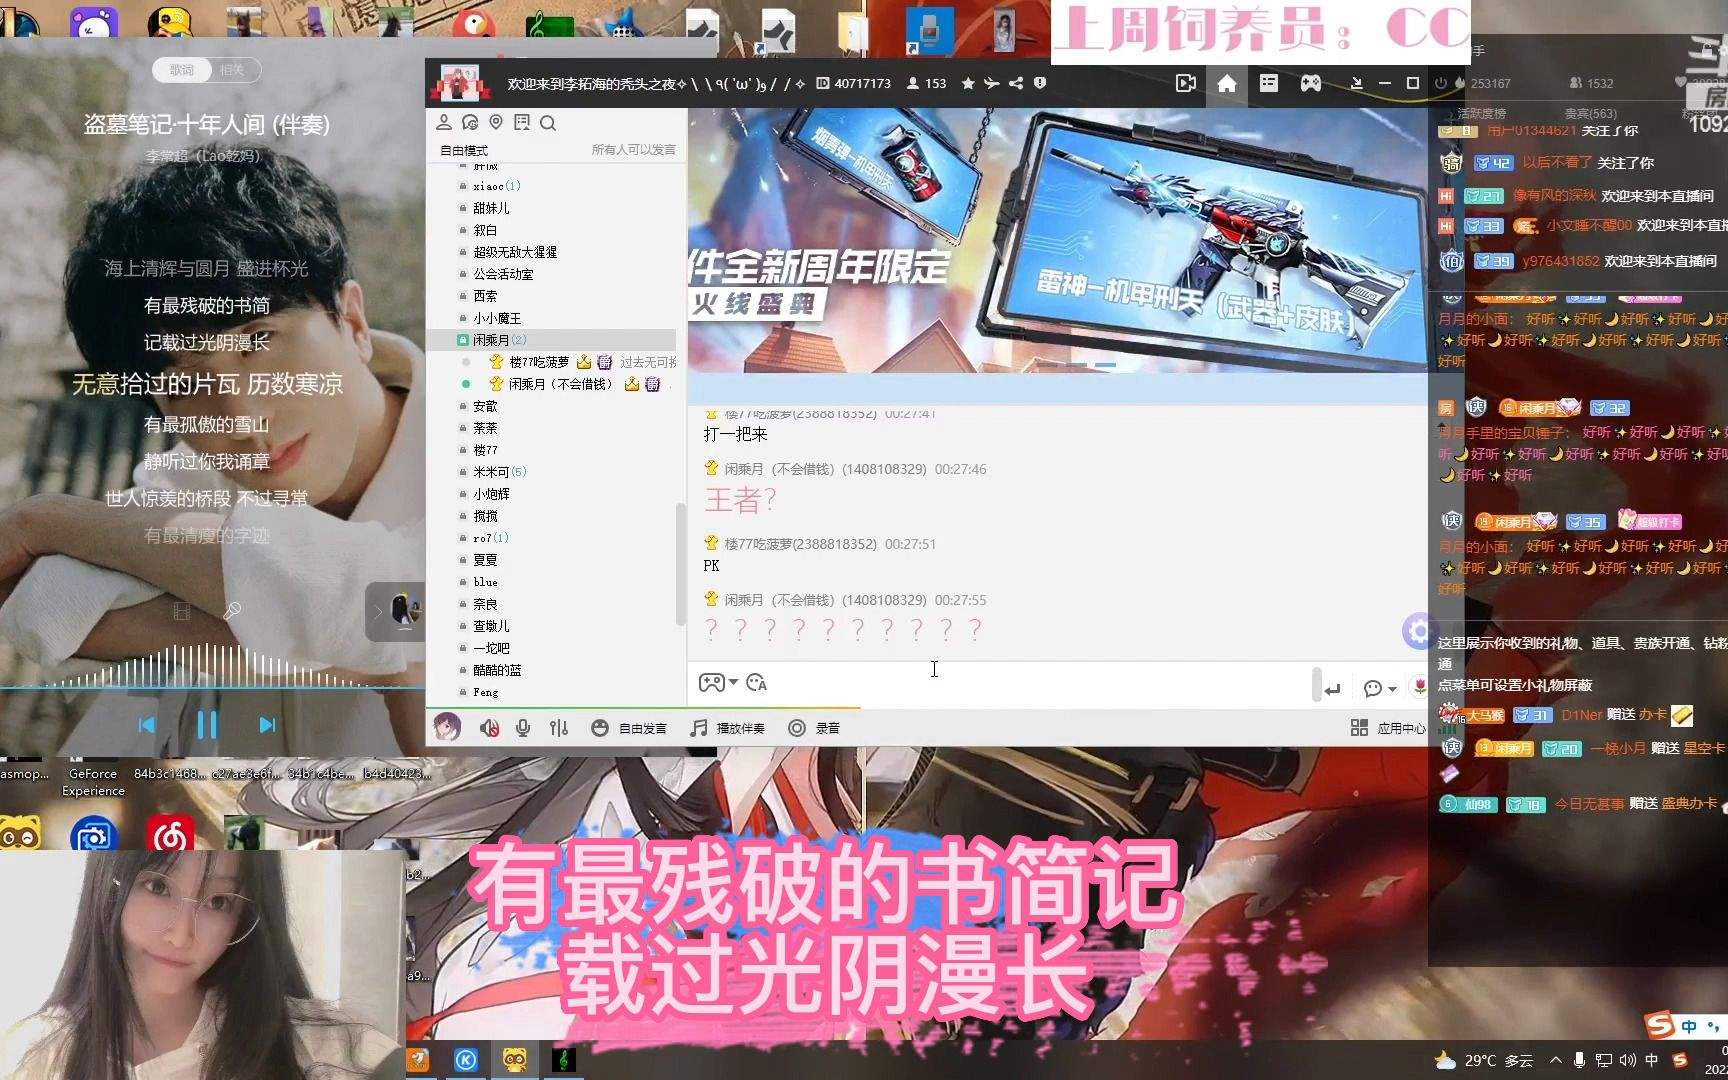1728x1080 pixels.
Task: Open 应用中心 app center
Action: point(1388,728)
